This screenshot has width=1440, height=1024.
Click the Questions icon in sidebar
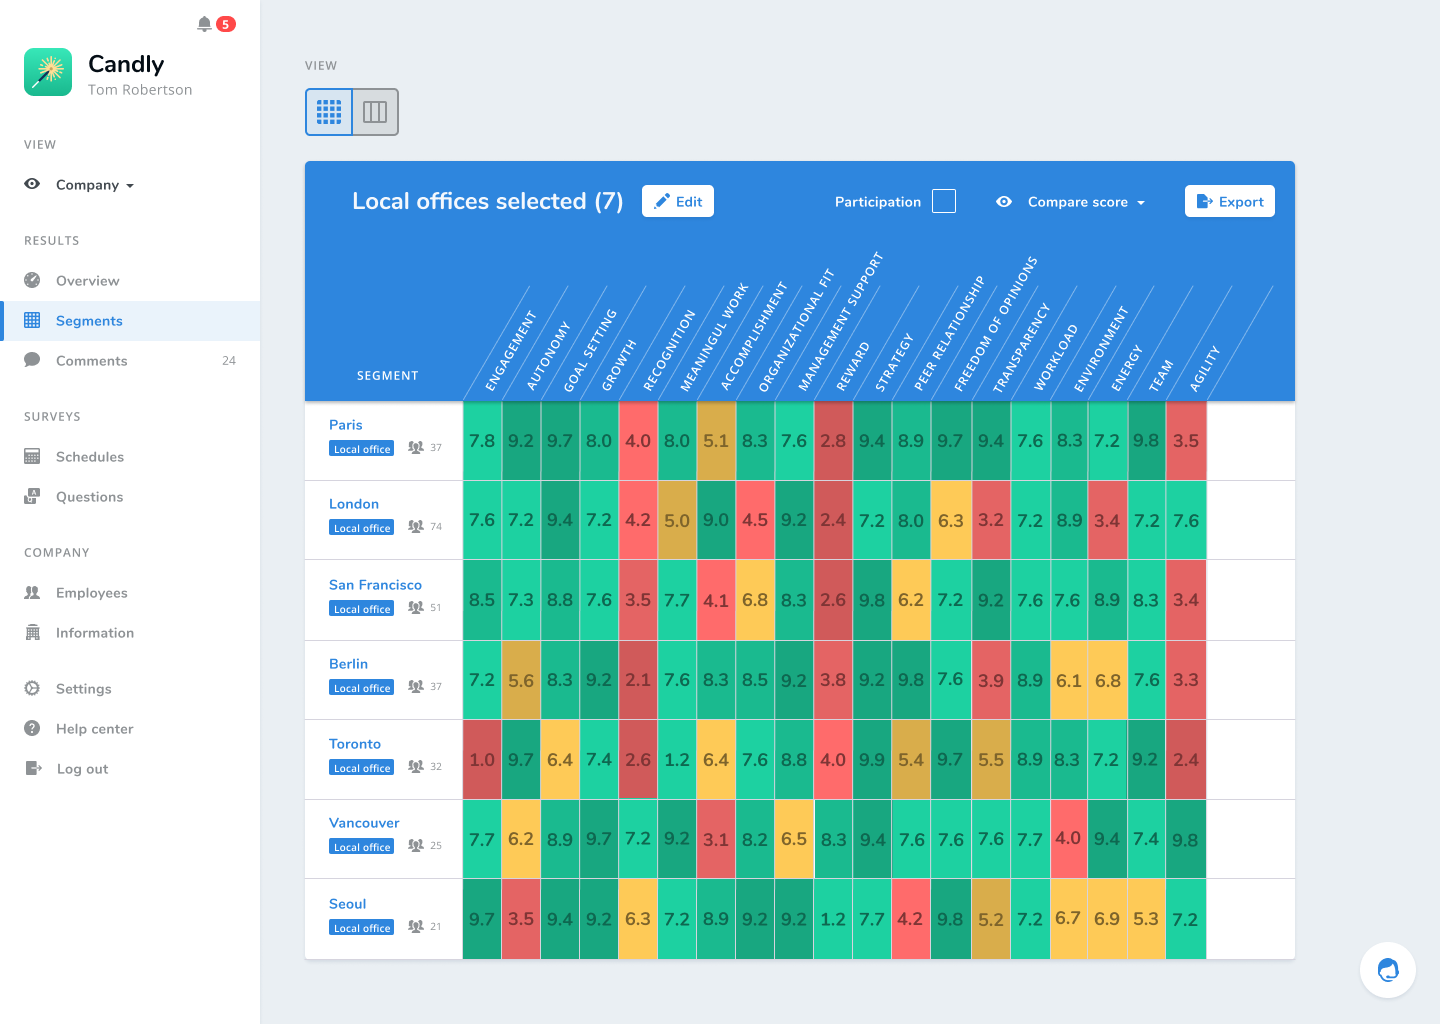pyautogui.click(x=32, y=497)
